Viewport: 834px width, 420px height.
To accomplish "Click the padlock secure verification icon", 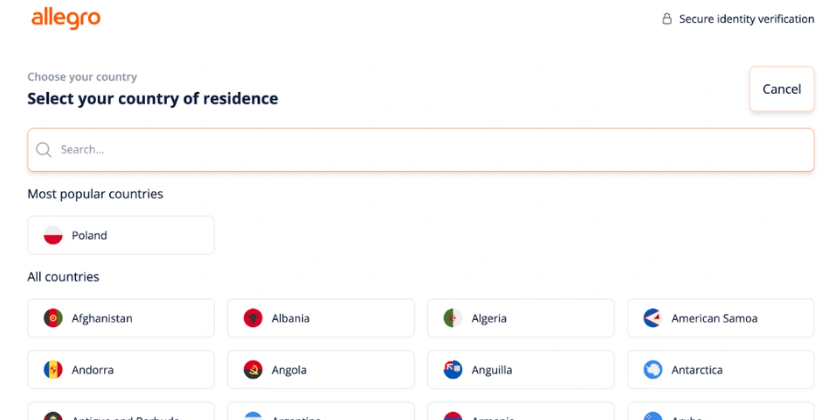I will pos(666,19).
